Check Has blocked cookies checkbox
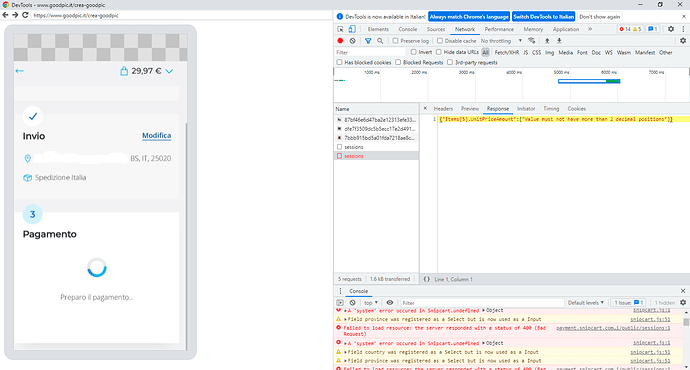The image size is (690, 370). [339, 62]
